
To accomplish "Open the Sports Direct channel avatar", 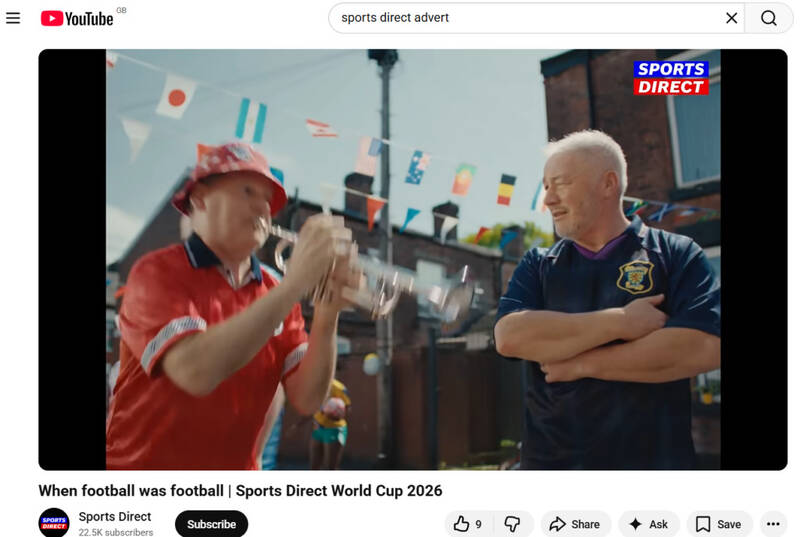I will pos(54,523).
